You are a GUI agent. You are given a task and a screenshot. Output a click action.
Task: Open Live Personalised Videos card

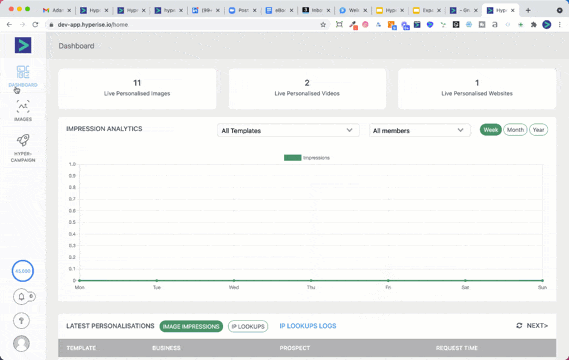[307, 89]
